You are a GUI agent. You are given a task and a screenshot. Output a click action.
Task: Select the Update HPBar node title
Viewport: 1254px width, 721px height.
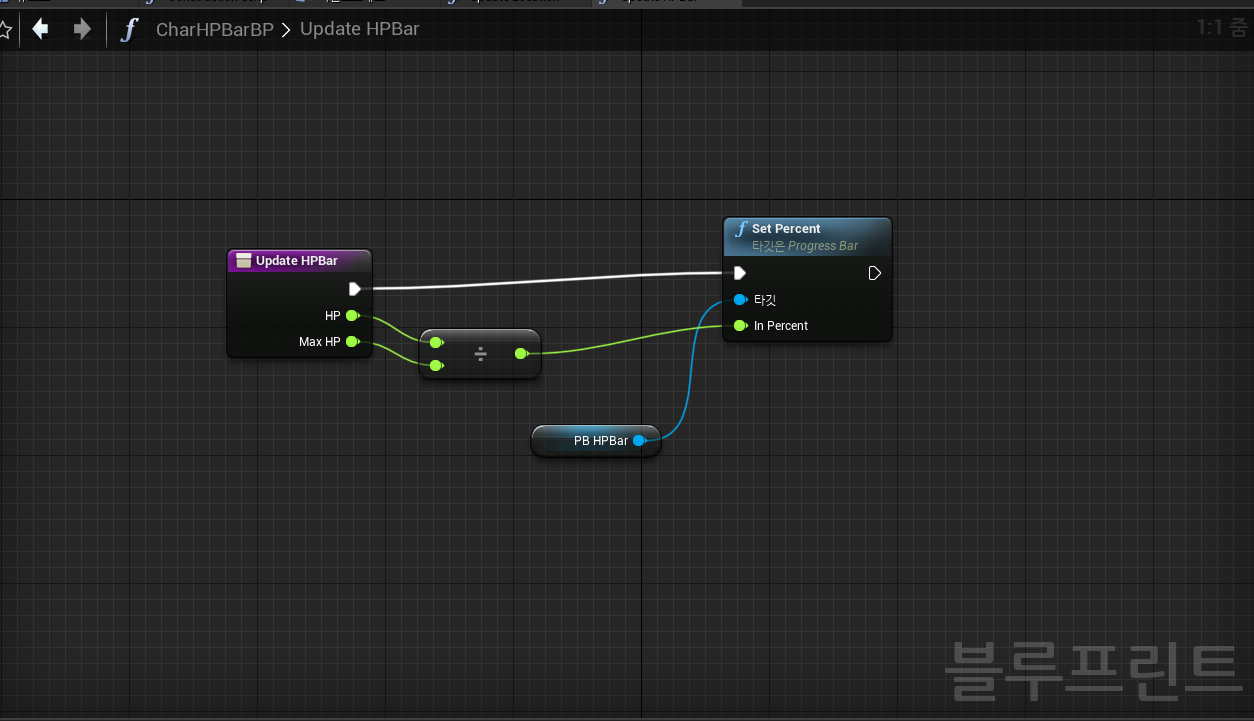pos(296,261)
